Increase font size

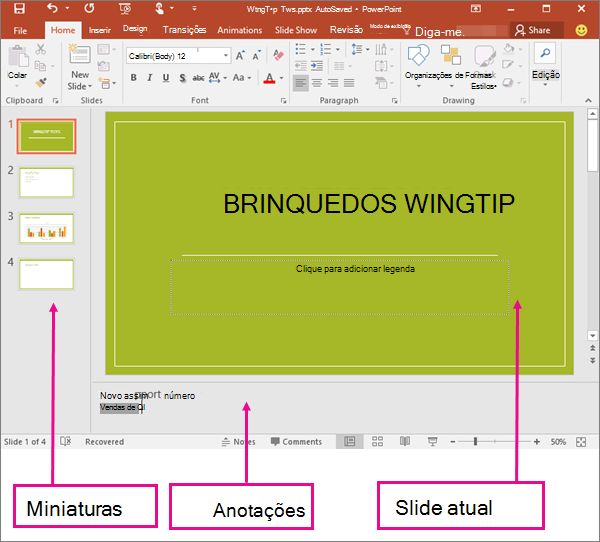[x=240, y=56]
